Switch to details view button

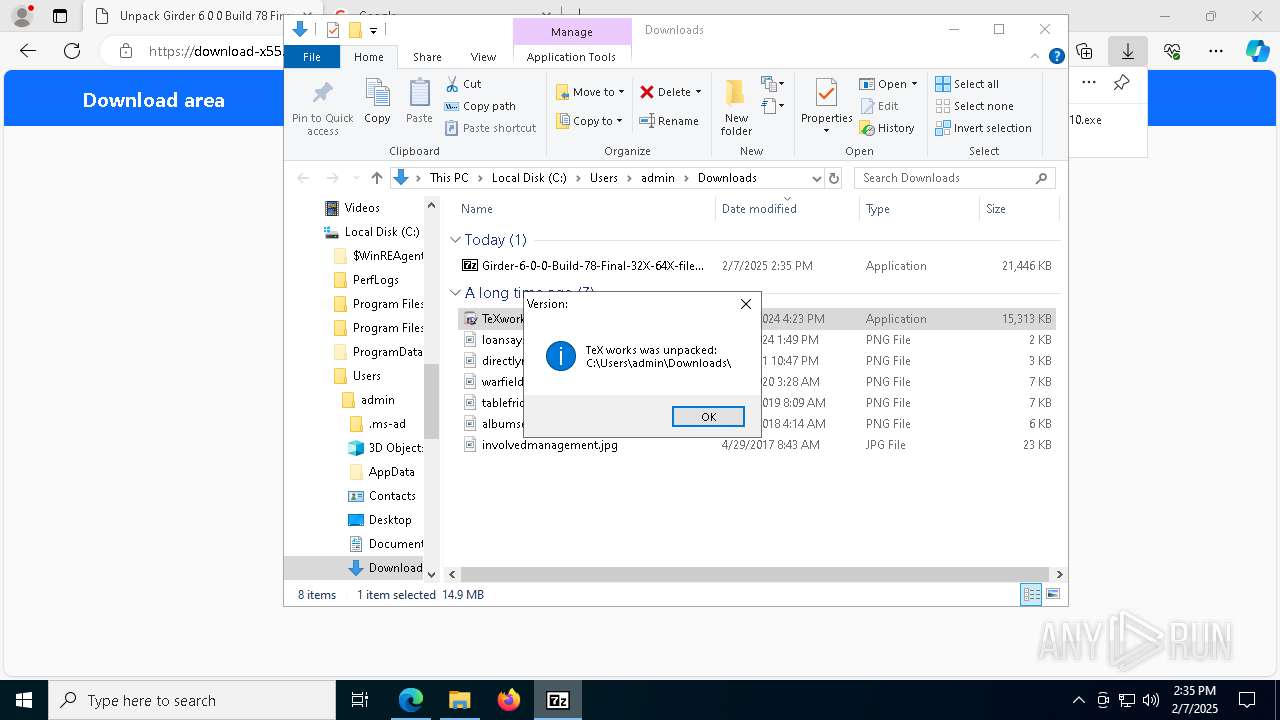[1031, 595]
